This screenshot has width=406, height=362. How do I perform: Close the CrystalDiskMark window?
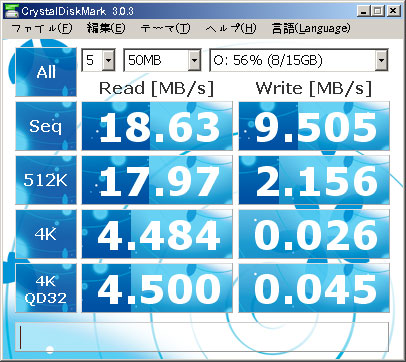coord(393,11)
